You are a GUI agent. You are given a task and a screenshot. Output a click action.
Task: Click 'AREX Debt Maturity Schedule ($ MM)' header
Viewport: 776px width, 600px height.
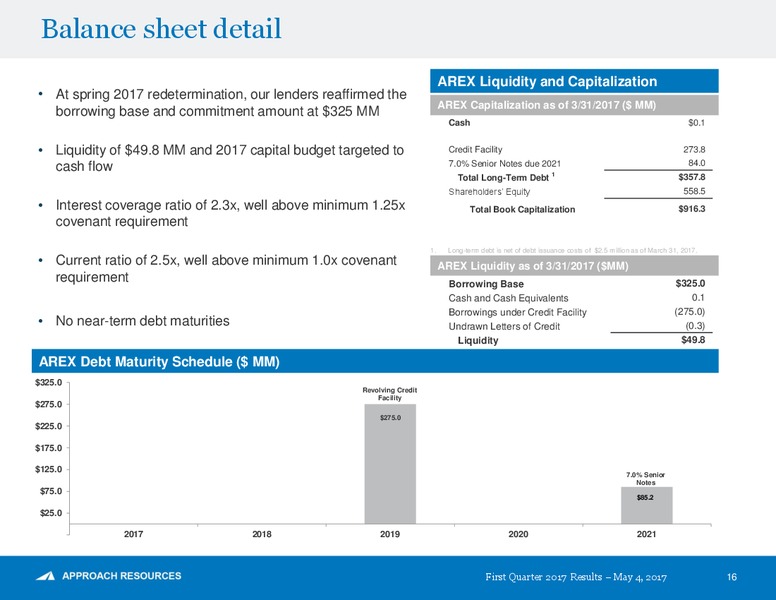pyautogui.click(x=375, y=361)
